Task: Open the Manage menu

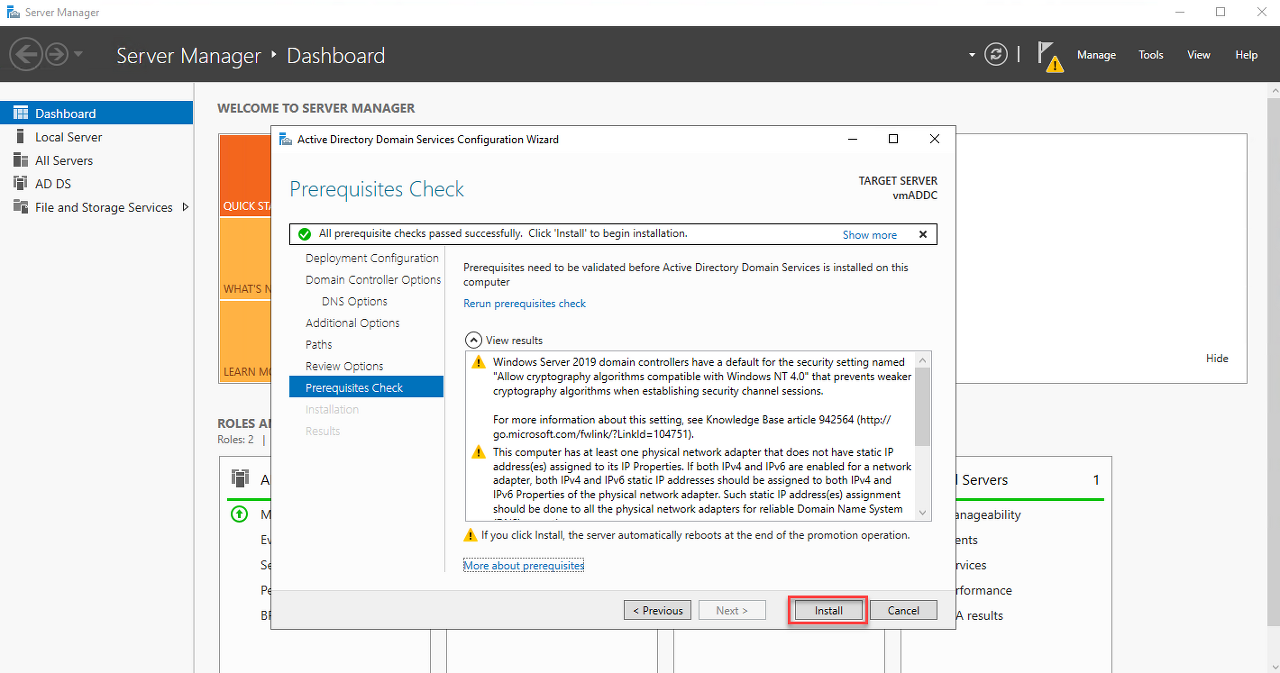Action: pyautogui.click(x=1096, y=55)
